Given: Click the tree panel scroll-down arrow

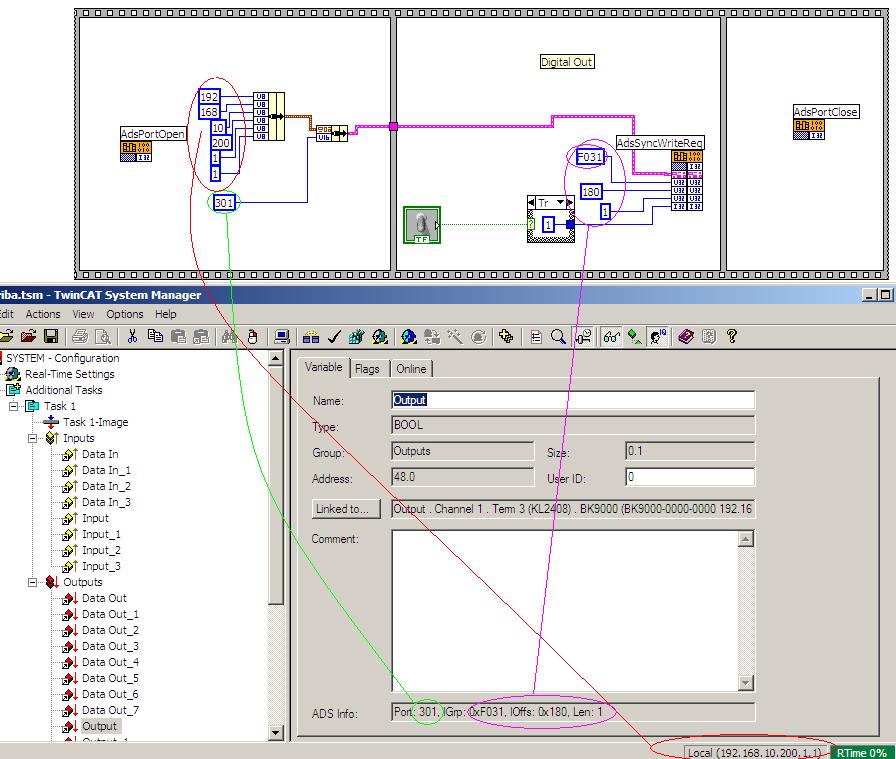Looking at the screenshot, I should [275, 733].
